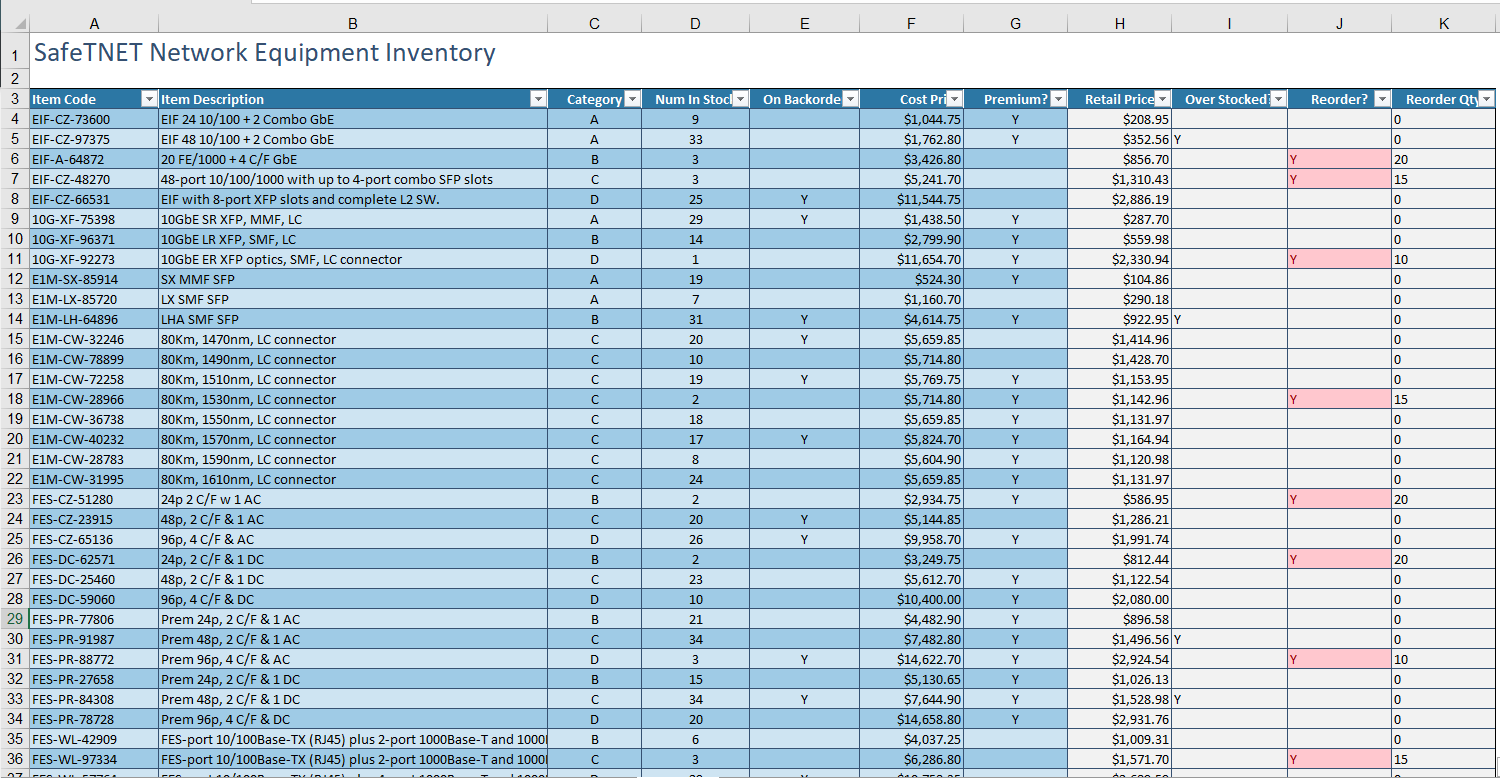This screenshot has width=1500, height=778.
Task: Expand the Over Stocked? filter dropdown
Action: pos(1278,99)
